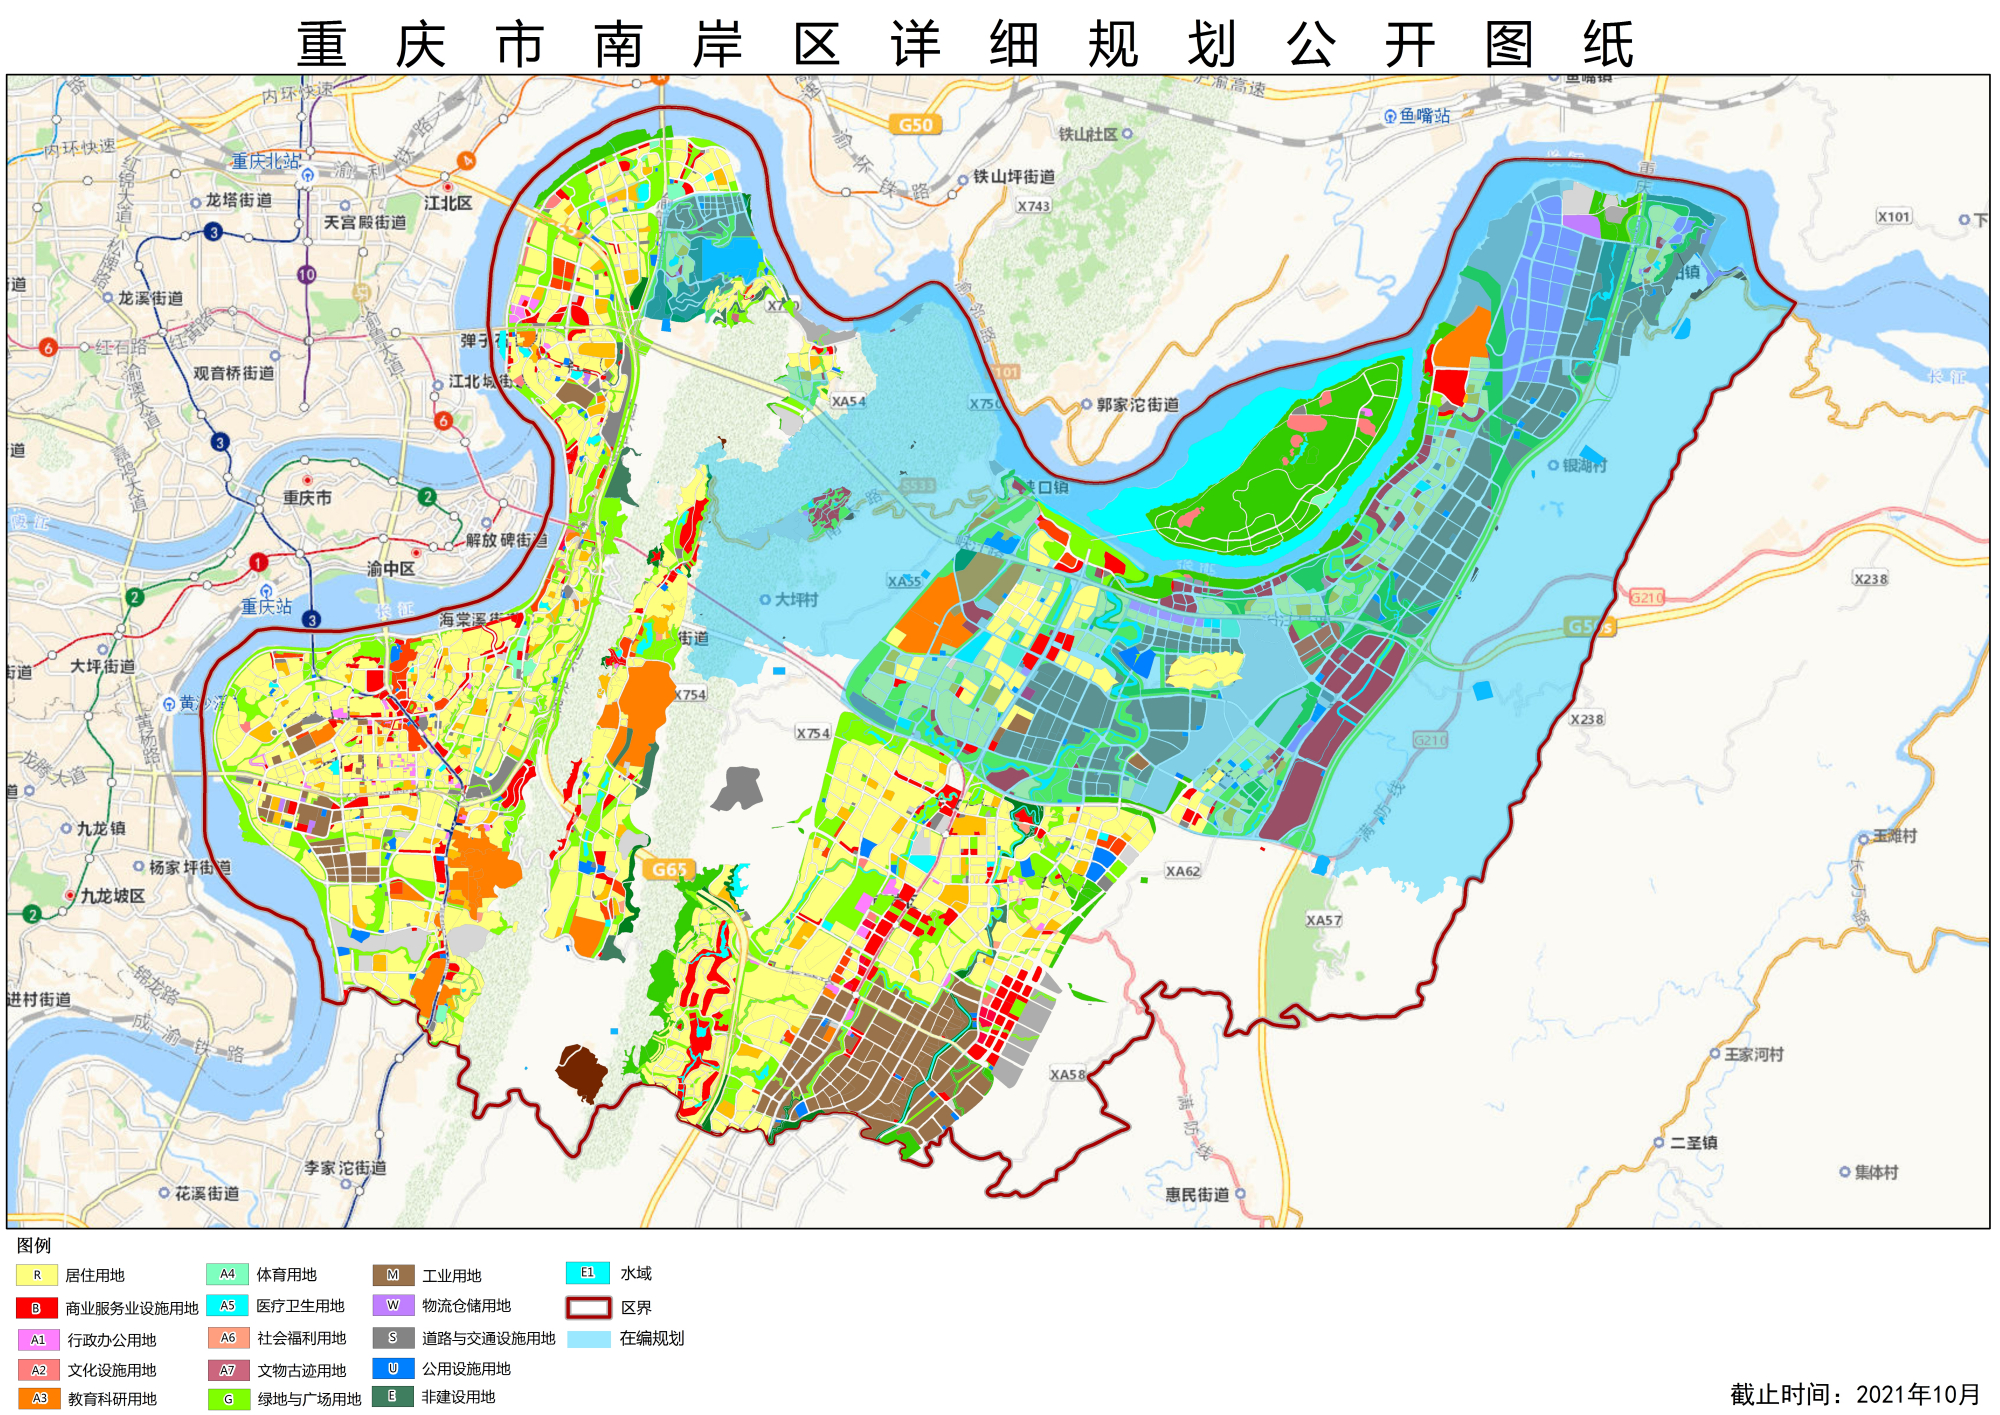Click the G65 highway shield marker

coord(669,869)
